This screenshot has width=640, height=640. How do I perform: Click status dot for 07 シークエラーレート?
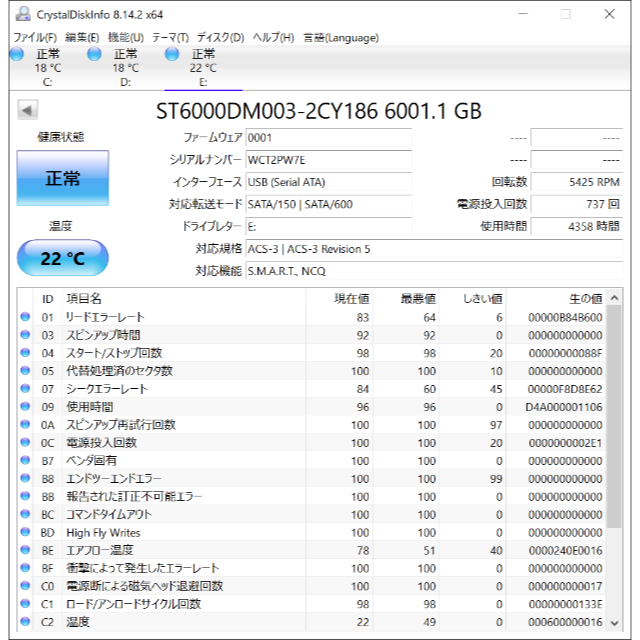point(25,389)
